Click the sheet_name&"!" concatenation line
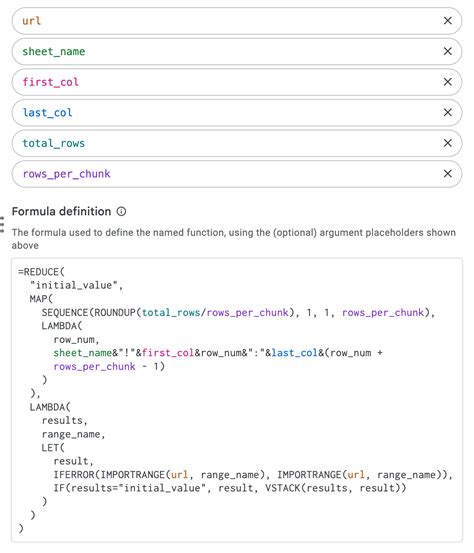474x553 pixels. pyautogui.click(x=218, y=353)
